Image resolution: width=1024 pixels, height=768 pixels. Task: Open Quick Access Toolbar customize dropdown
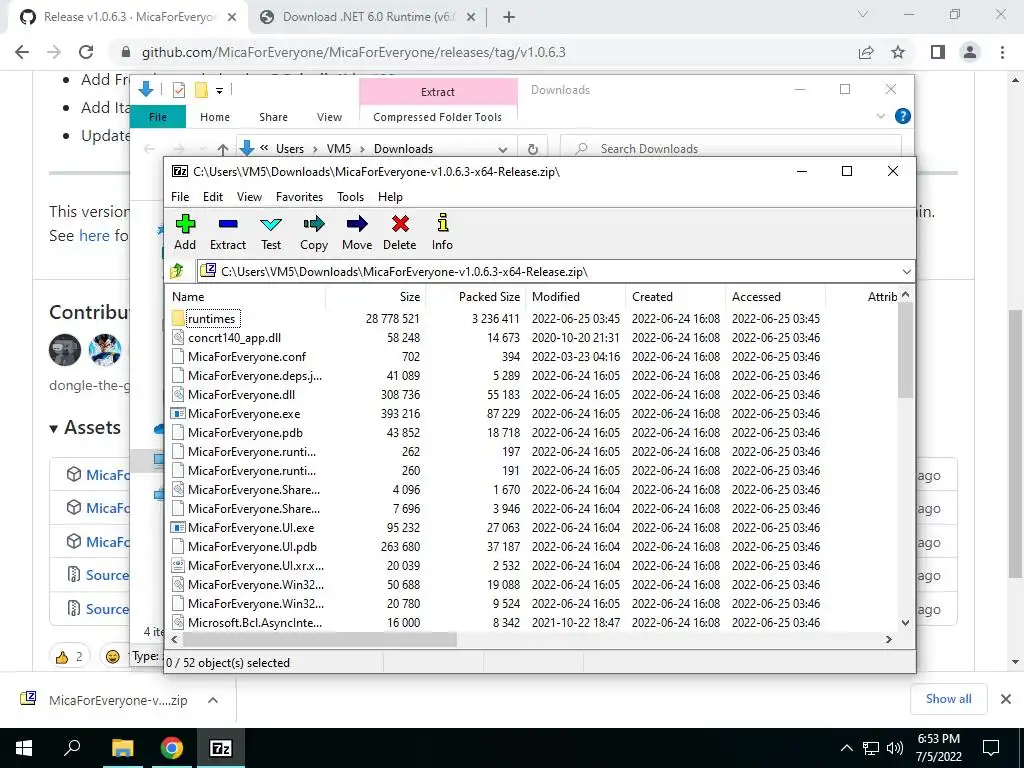(x=219, y=90)
